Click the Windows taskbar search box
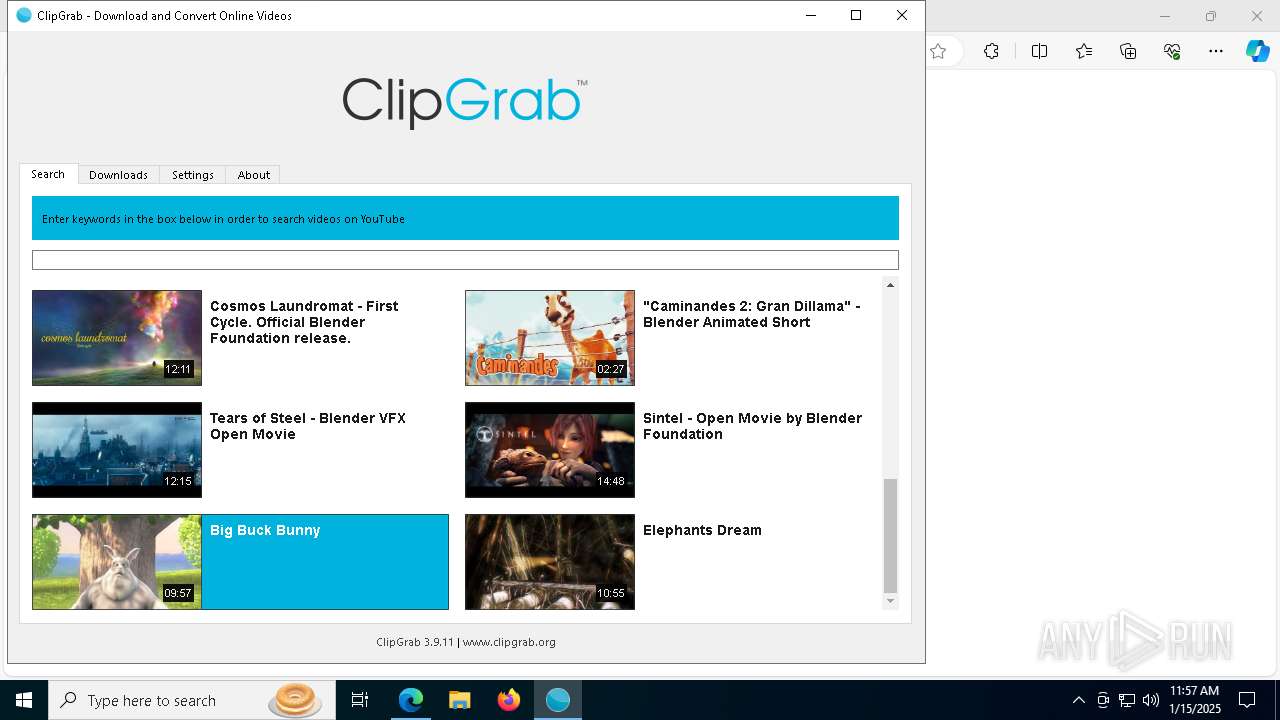Viewport: 1280px width, 720px height. (192, 700)
